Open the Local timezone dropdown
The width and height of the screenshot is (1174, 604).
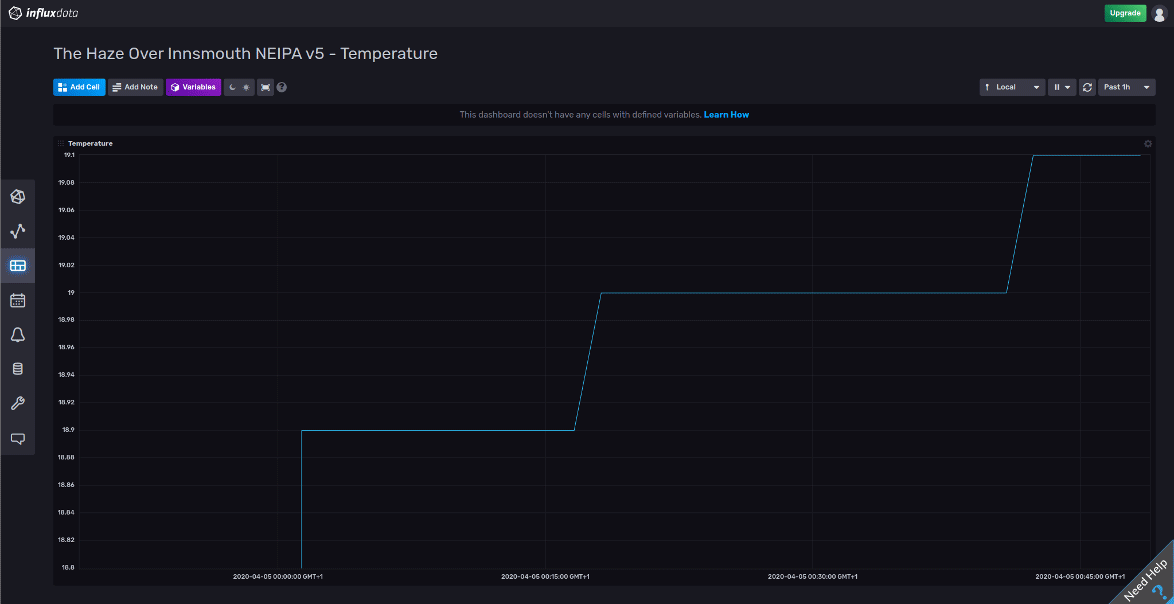(1012, 87)
